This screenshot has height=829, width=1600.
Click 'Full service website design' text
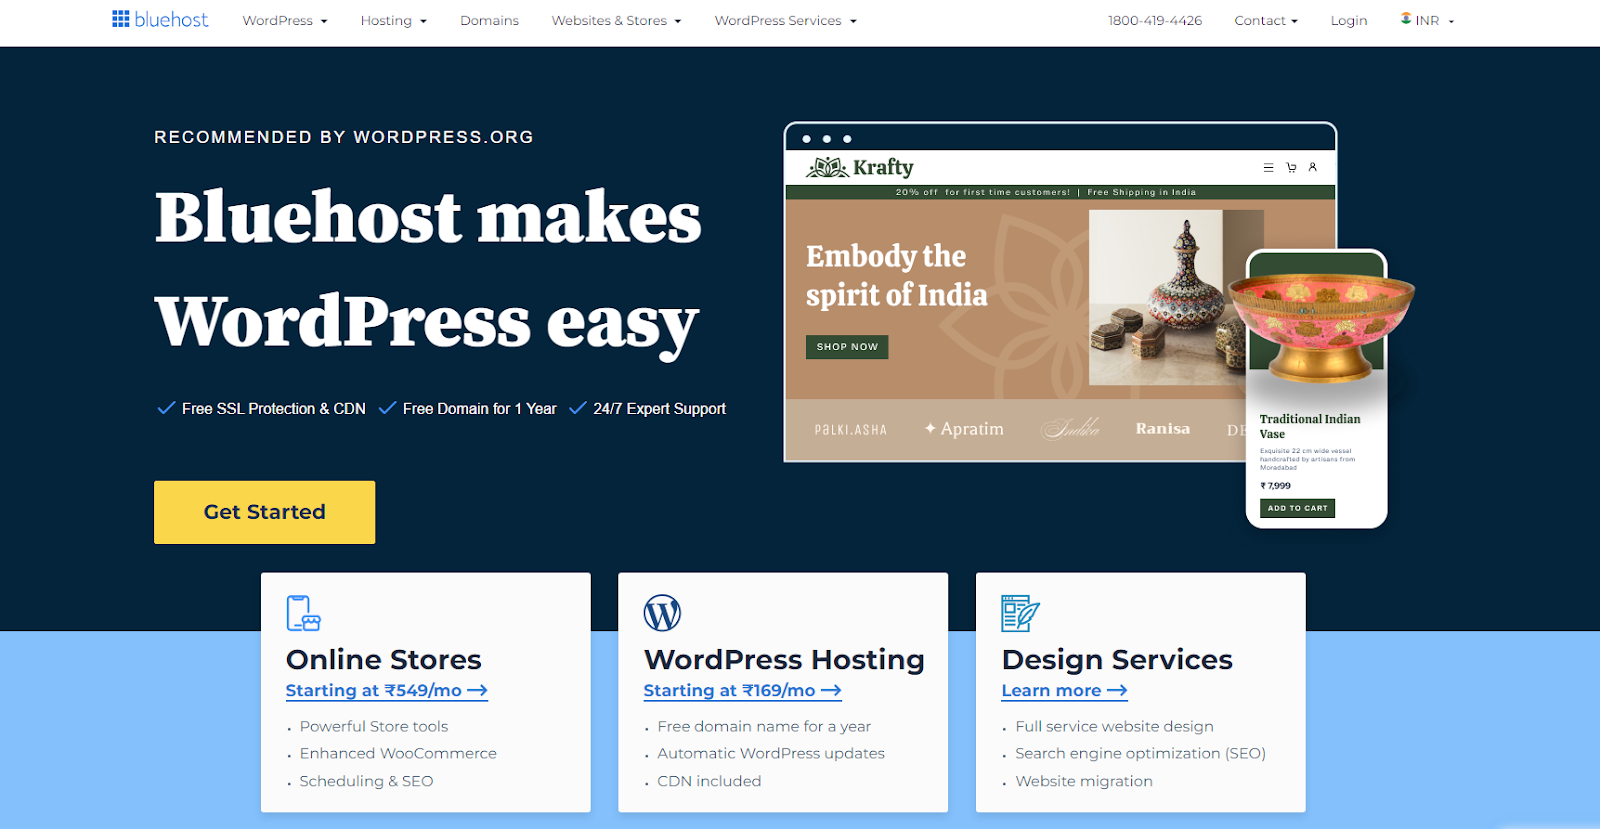[1114, 726]
